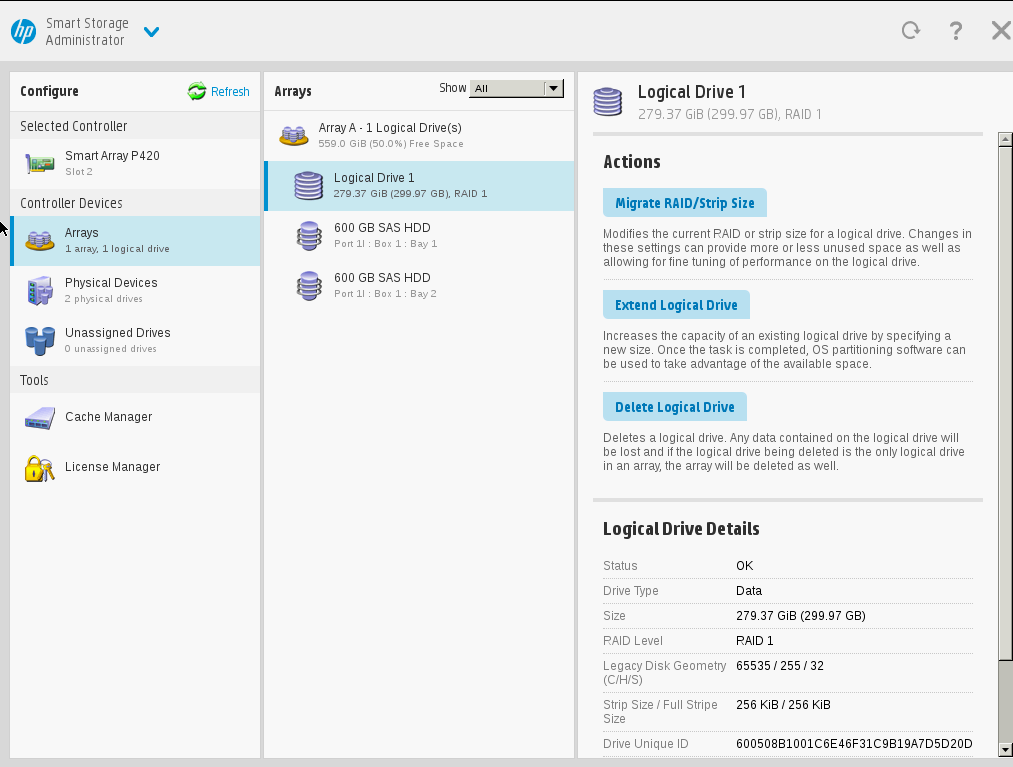Click the Array A icon
1013x767 pixels.
pyautogui.click(x=293, y=136)
